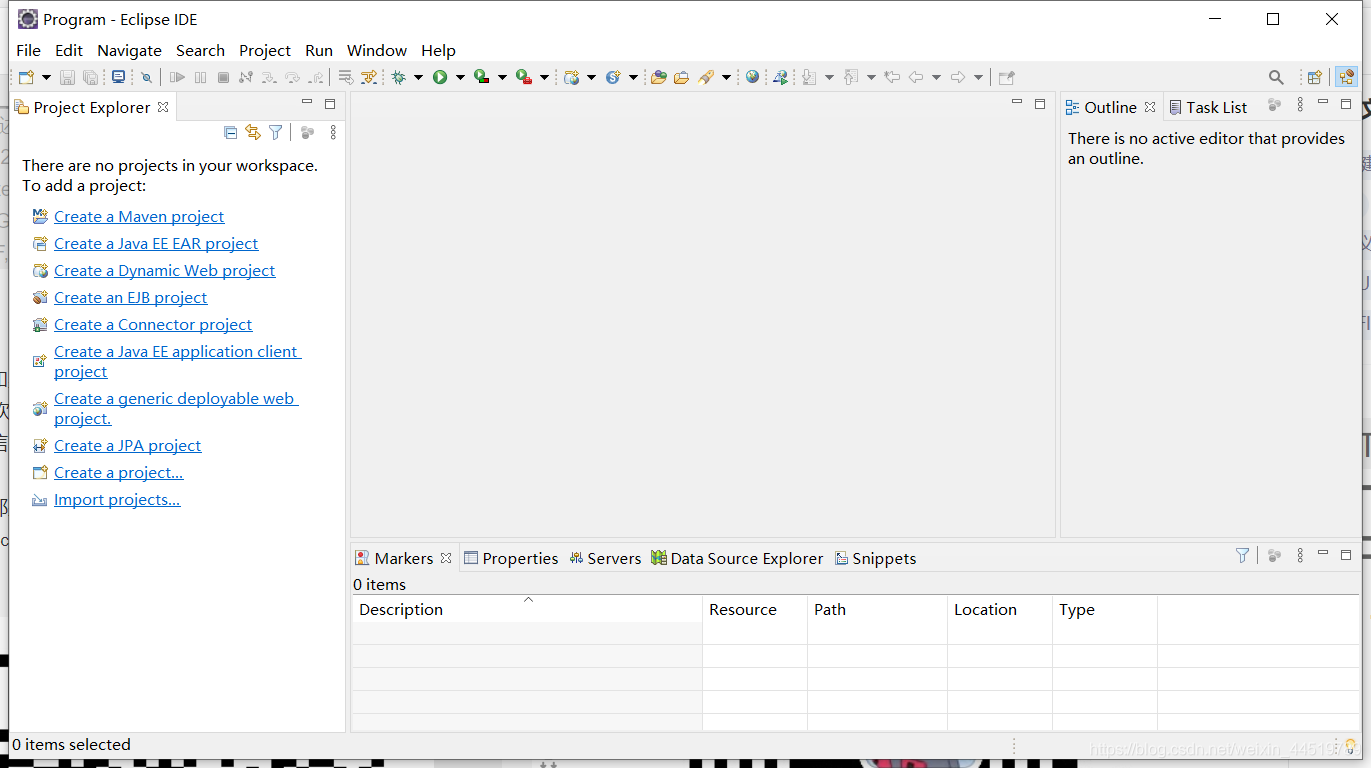Toggle Use Step Filters icon

point(369,77)
